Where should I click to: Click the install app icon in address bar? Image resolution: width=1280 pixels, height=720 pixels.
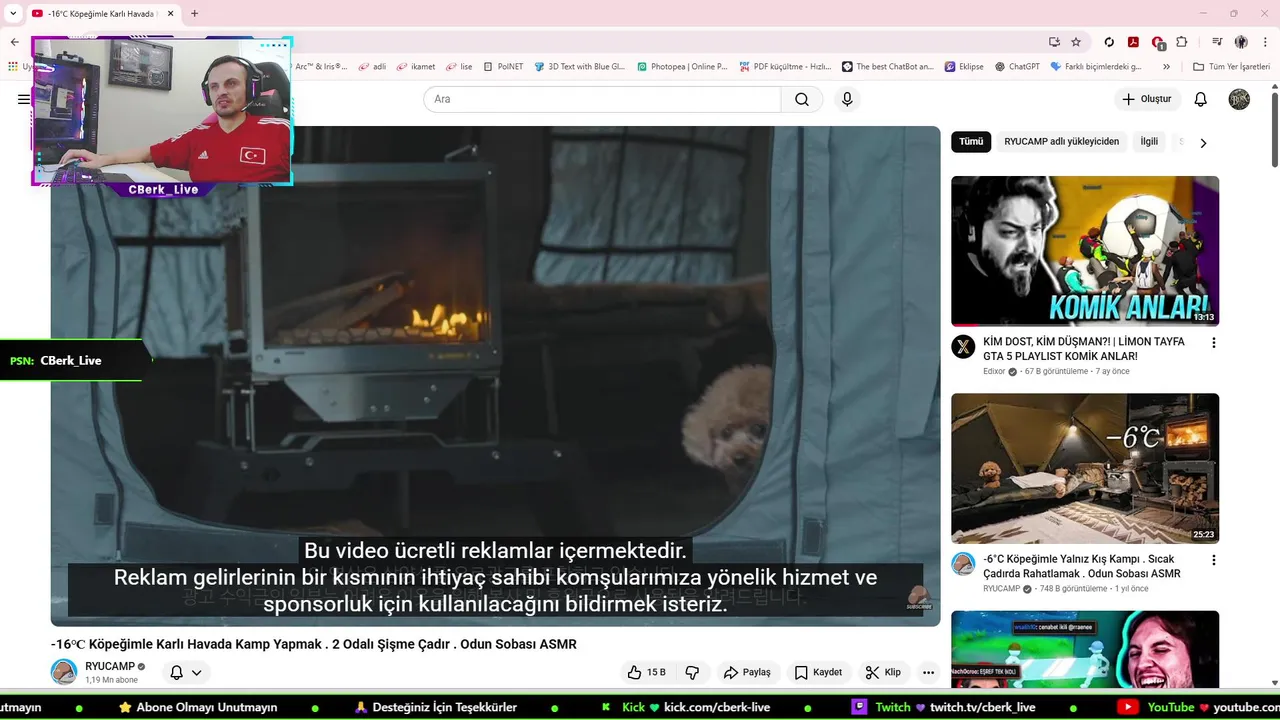coord(1054,42)
